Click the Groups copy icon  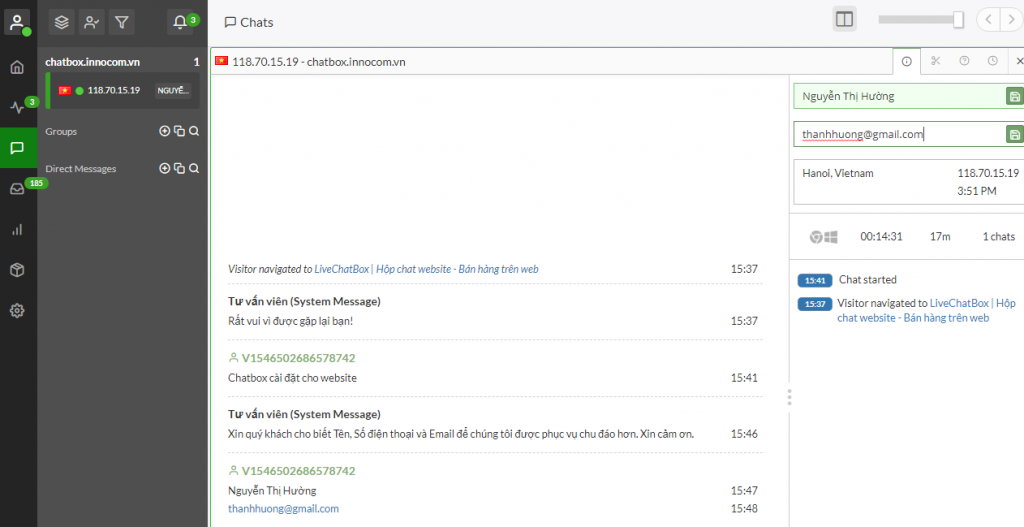(x=180, y=131)
